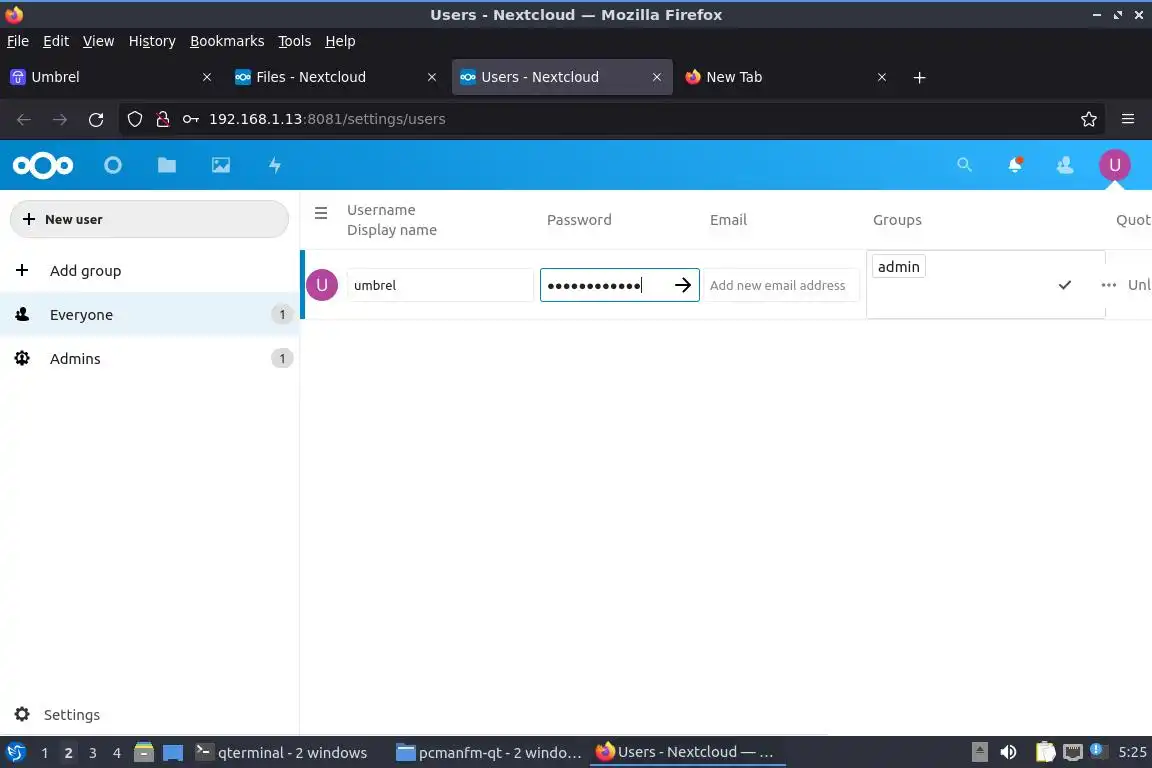
Task: Click the Add new email address field
Action: point(781,285)
